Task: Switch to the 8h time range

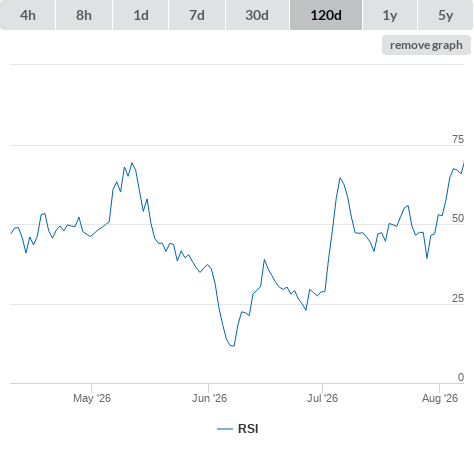Action: pyautogui.click(x=84, y=15)
